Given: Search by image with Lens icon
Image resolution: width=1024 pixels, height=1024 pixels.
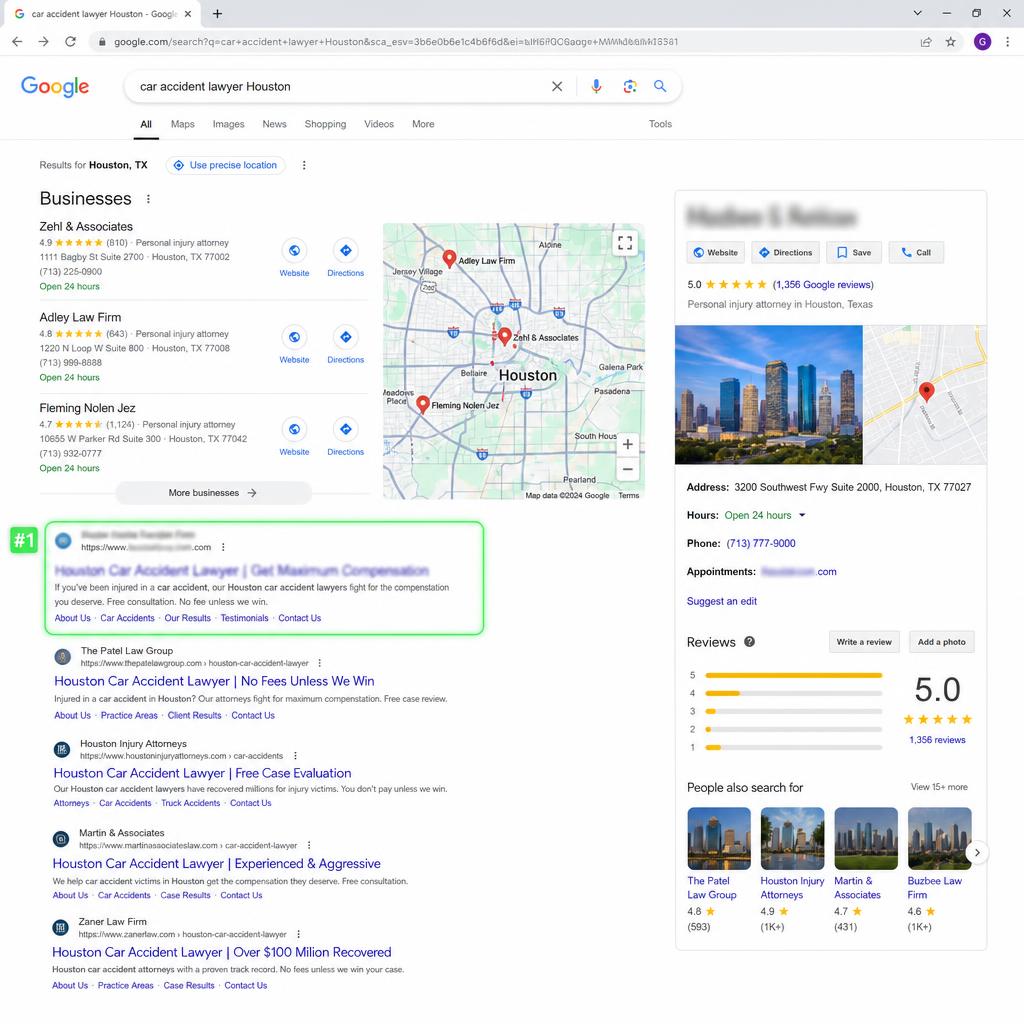Looking at the screenshot, I should [630, 86].
